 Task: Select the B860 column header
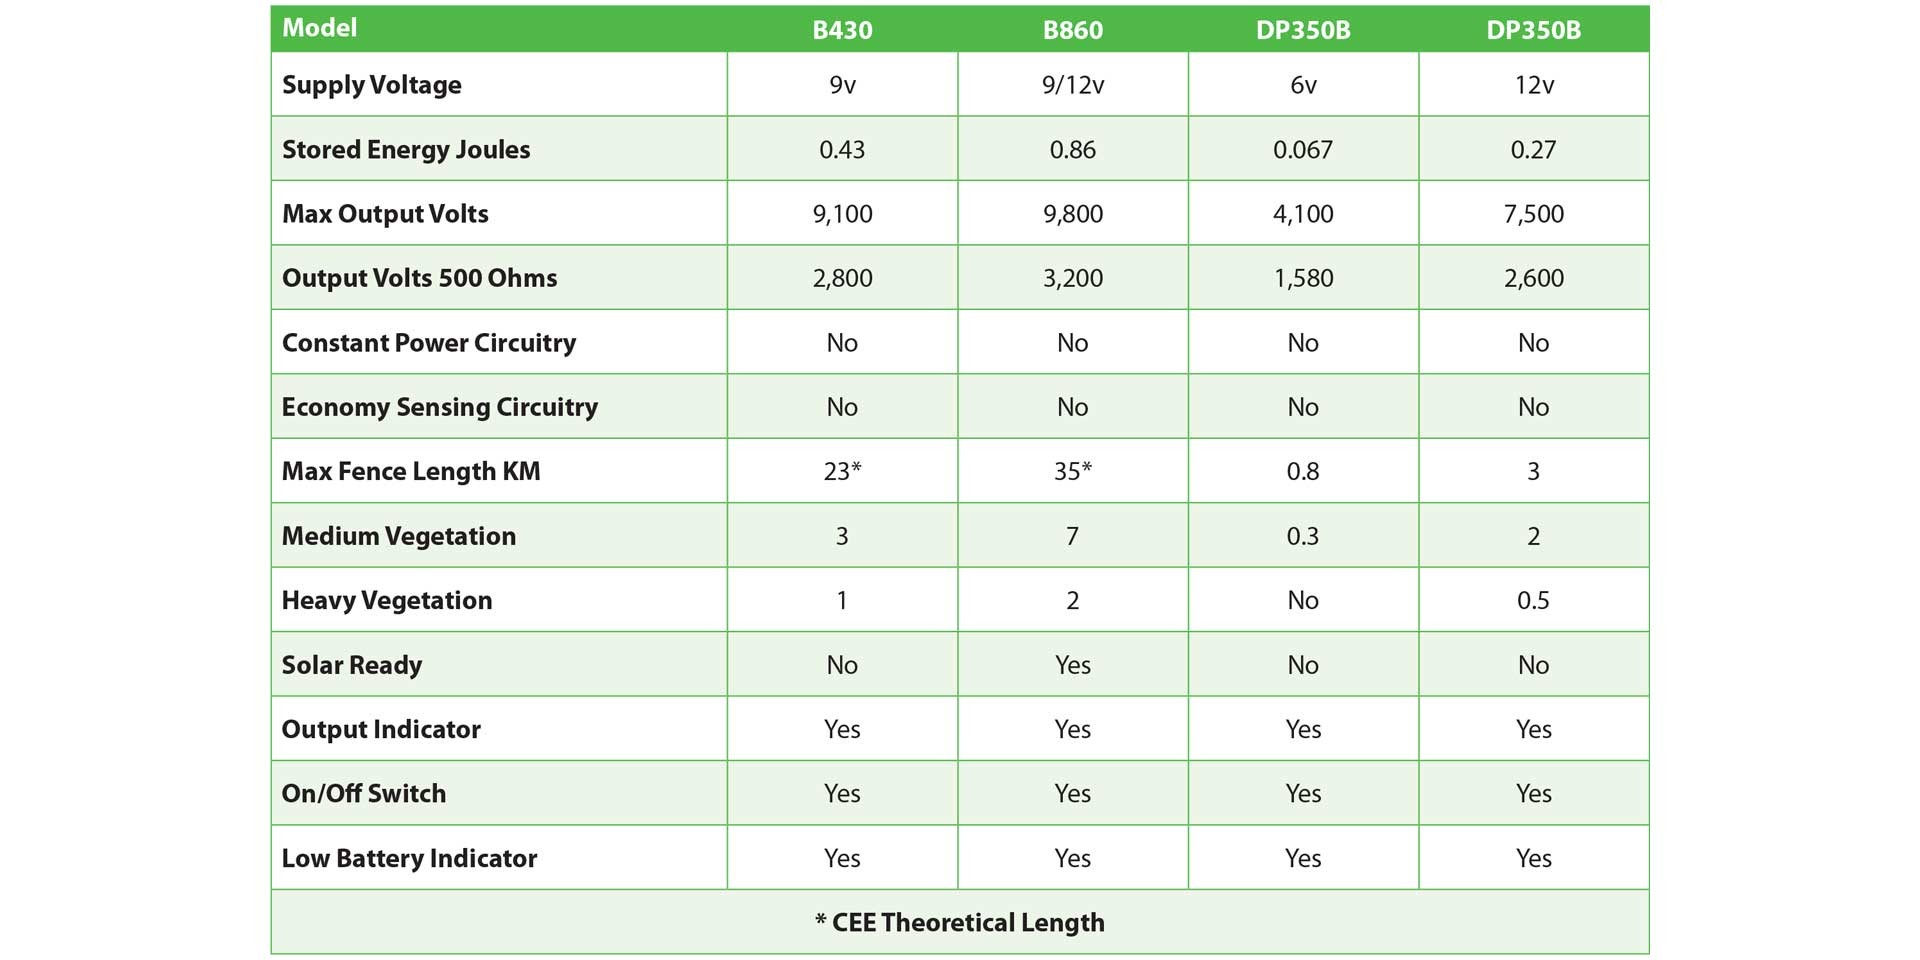click(x=1072, y=30)
